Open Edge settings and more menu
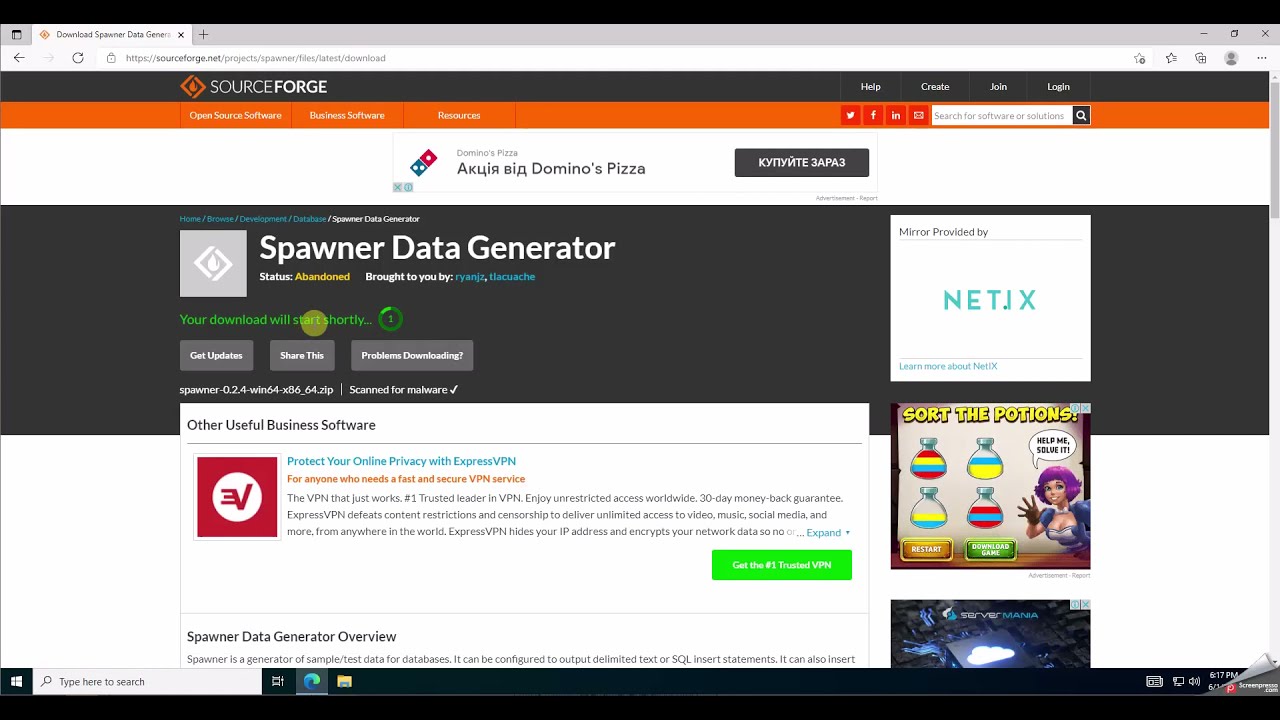Viewport: 1280px width, 720px height. pyautogui.click(x=1261, y=58)
